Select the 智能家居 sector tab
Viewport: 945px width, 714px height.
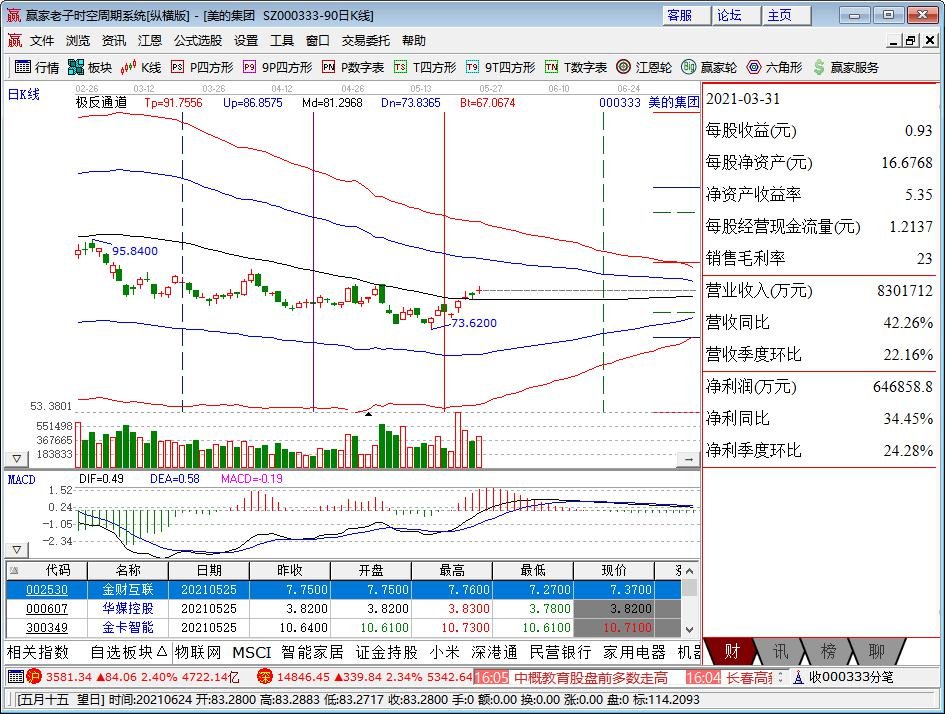pos(312,652)
